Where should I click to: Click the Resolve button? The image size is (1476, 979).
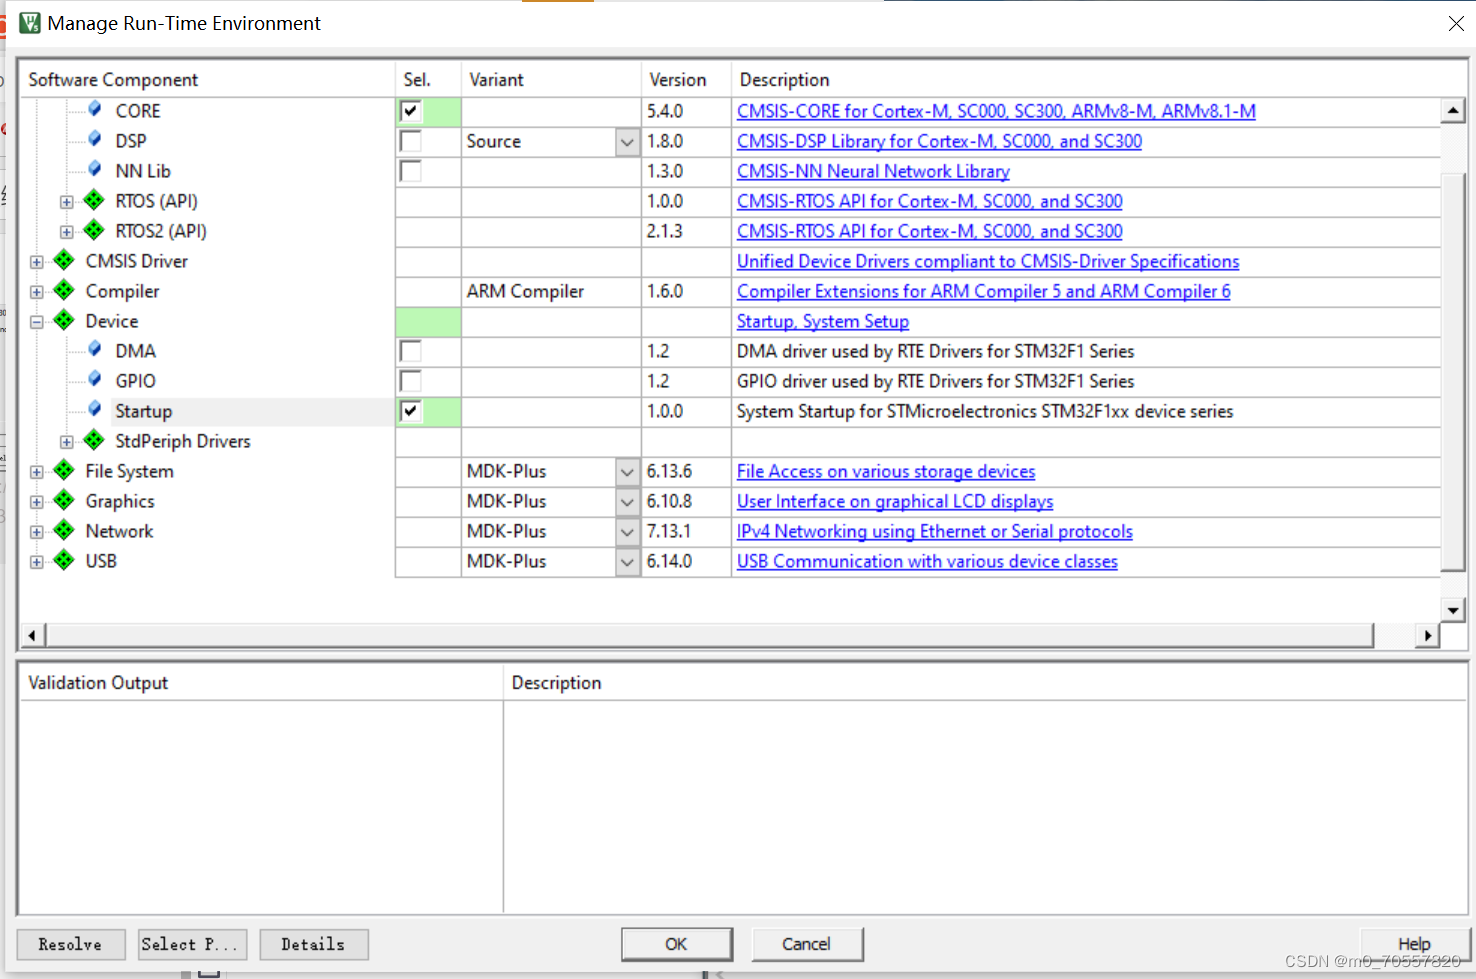(x=71, y=944)
